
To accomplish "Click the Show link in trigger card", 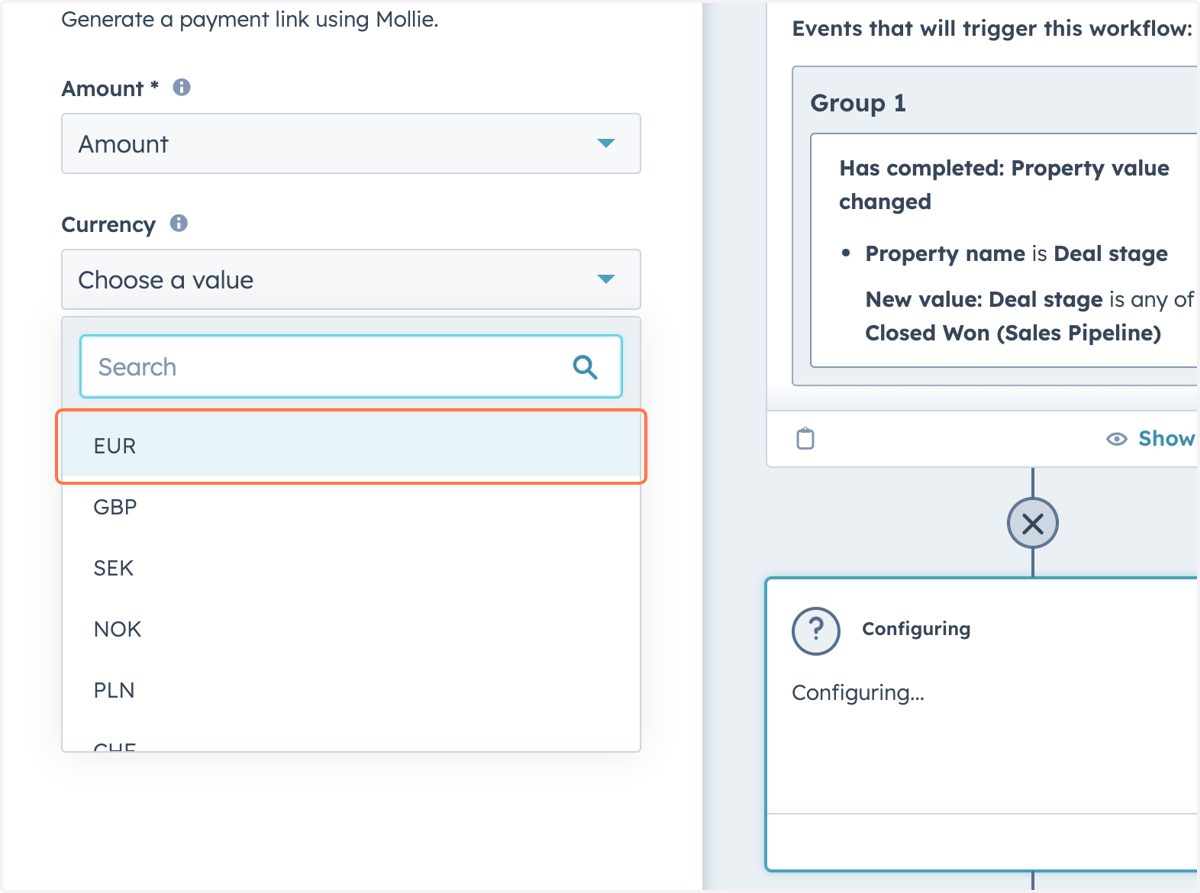I will point(1166,438).
